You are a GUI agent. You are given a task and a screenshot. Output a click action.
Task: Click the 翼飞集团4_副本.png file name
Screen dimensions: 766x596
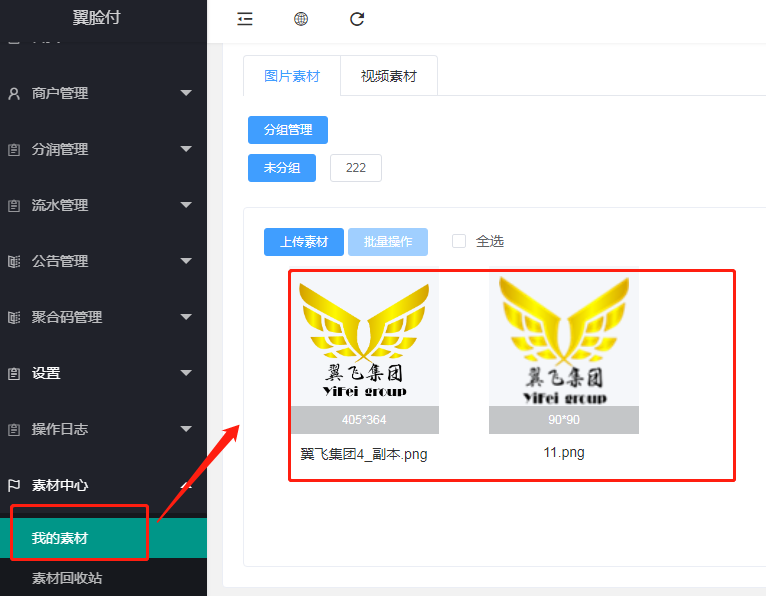tap(364, 454)
